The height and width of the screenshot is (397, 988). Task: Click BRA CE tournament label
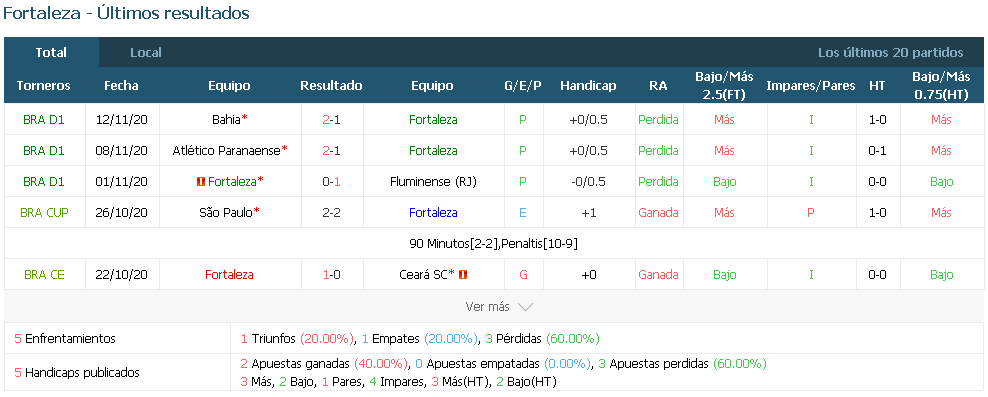44,275
